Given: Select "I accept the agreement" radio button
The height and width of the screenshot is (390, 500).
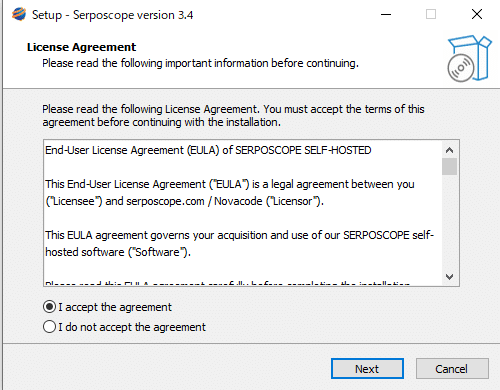Looking at the screenshot, I should [x=49, y=307].
